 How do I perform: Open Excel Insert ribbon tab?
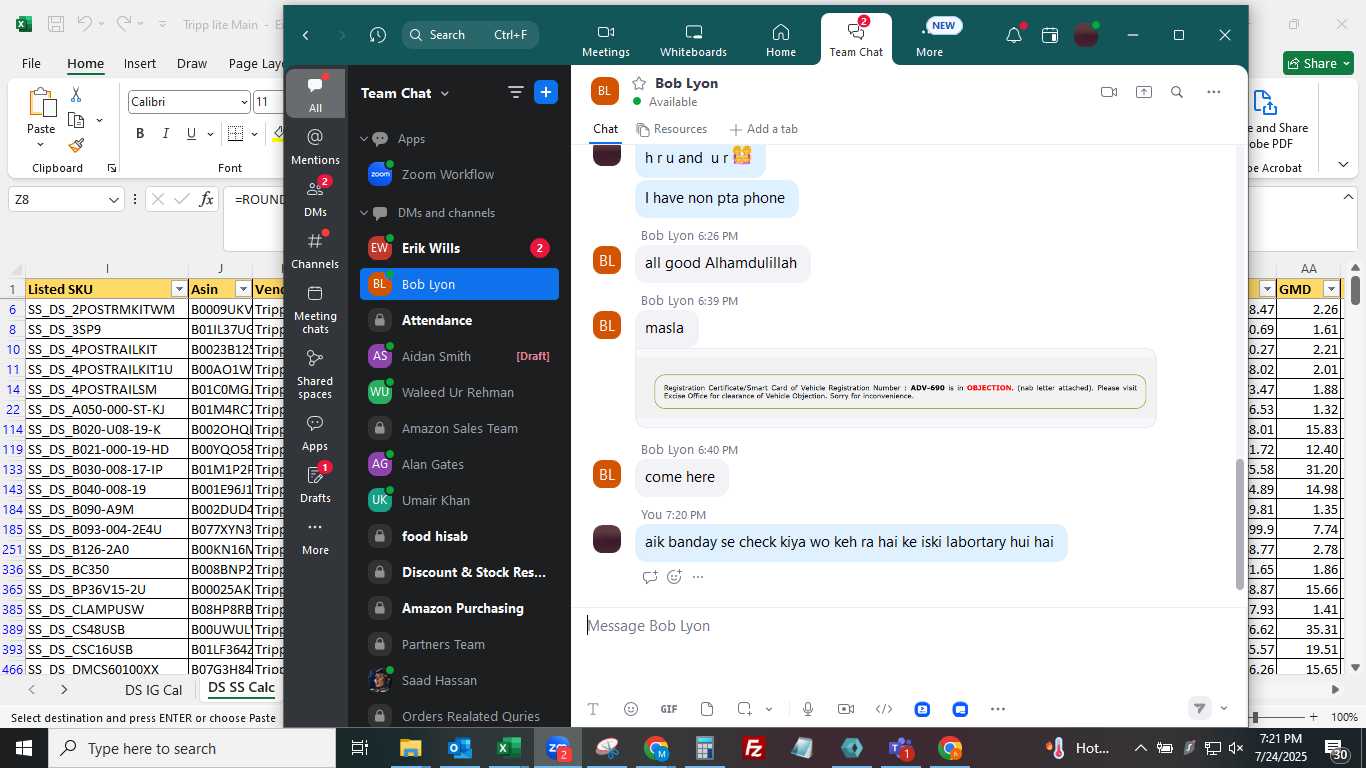(140, 63)
